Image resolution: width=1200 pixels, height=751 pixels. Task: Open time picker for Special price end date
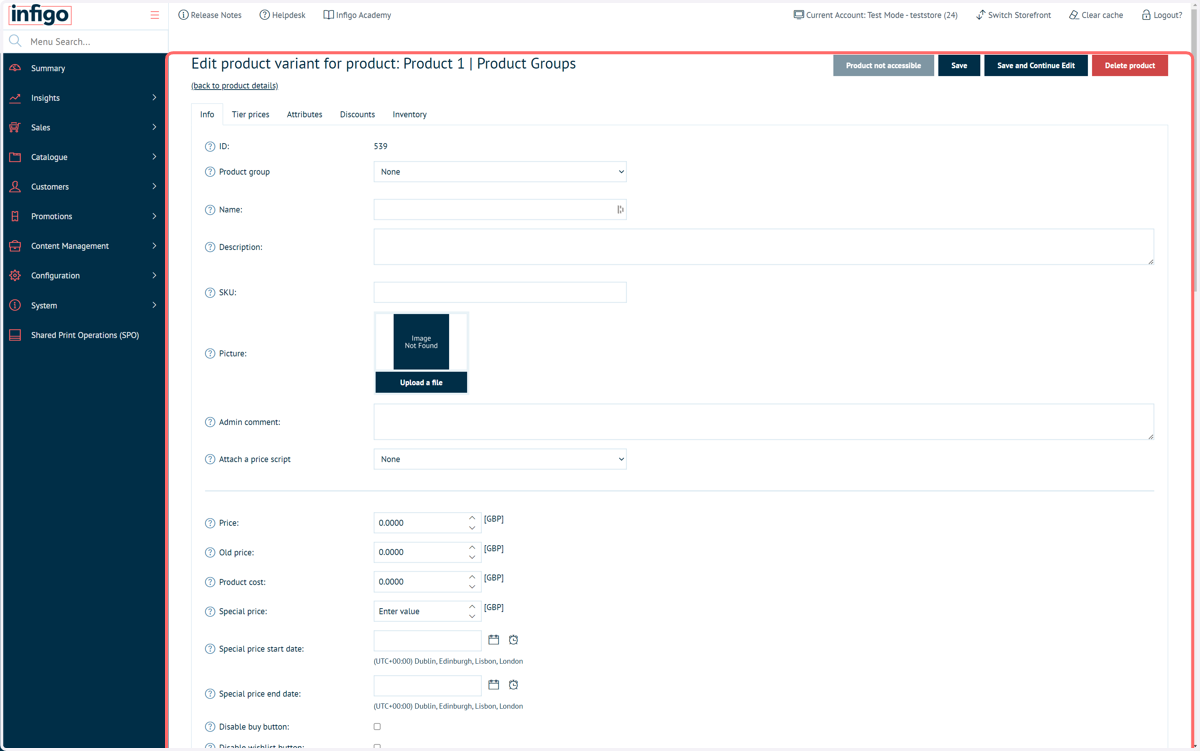click(x=513, y=685)
